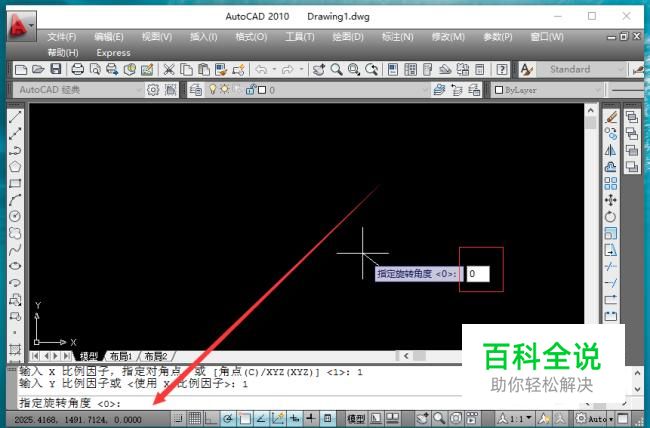Screen dimensions: 650x428
Task: Toggle Dynamic UCS in the status bar
Action: [278, 419]
